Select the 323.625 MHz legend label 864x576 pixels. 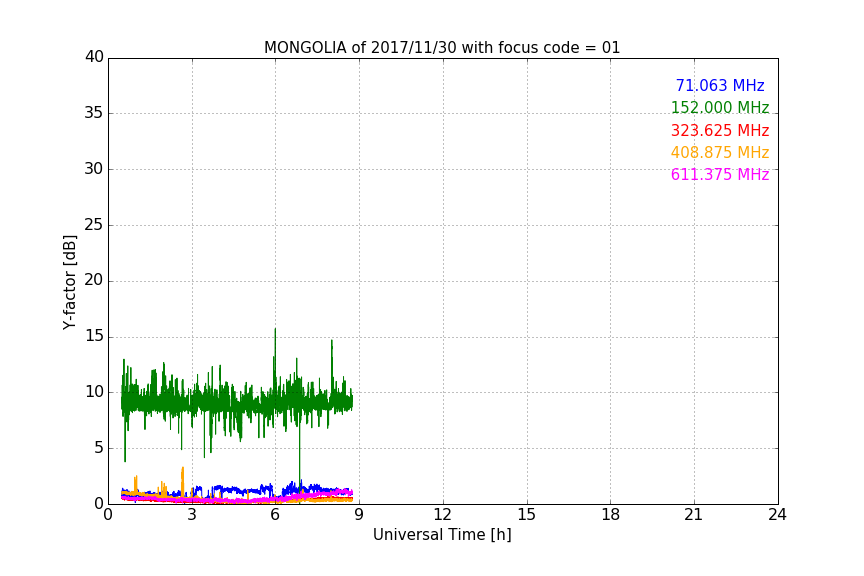(x=720, y=131)
